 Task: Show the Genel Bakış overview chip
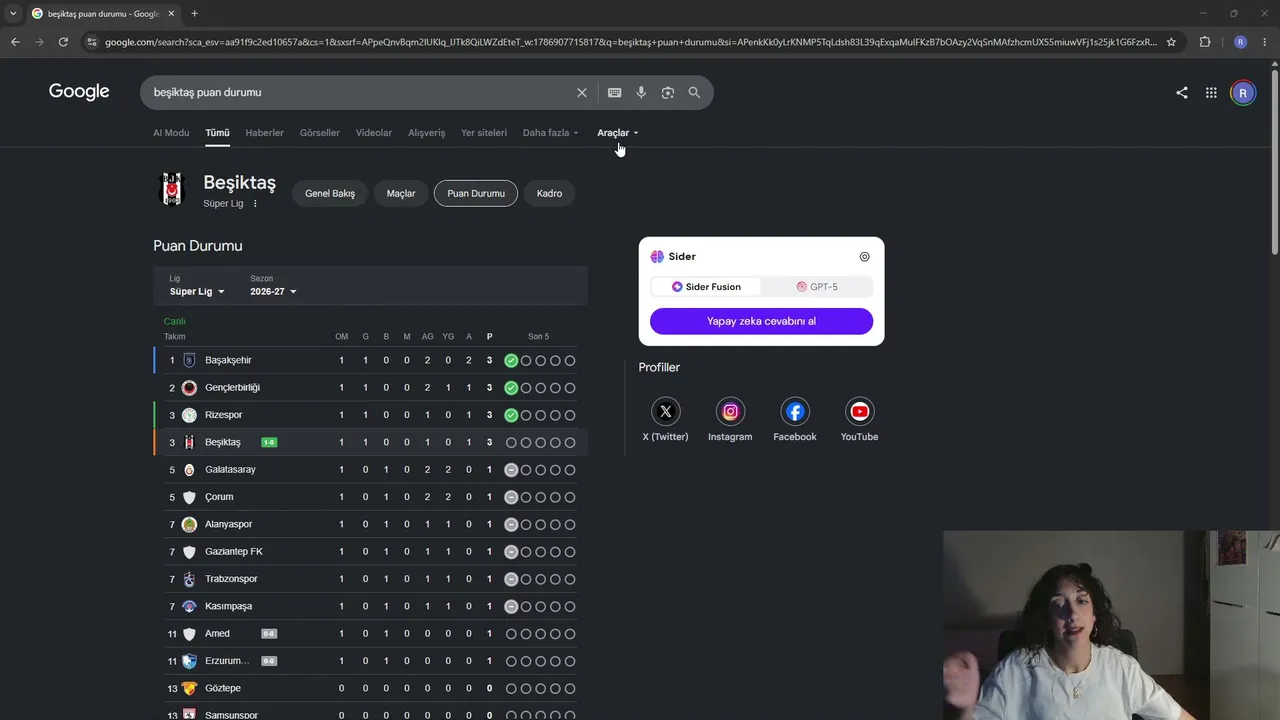tap(330, 193)
